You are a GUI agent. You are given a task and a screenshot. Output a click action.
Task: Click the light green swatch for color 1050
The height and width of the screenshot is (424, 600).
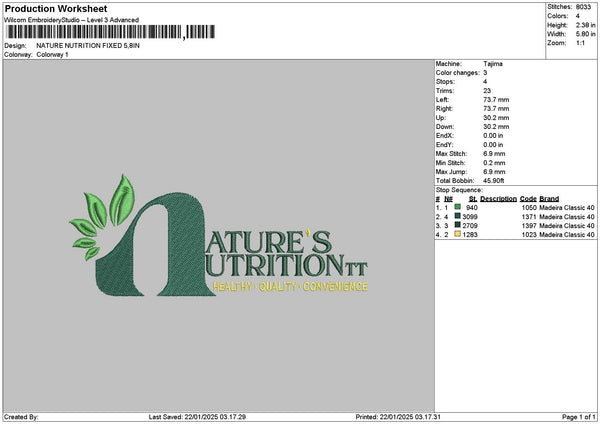457,207
